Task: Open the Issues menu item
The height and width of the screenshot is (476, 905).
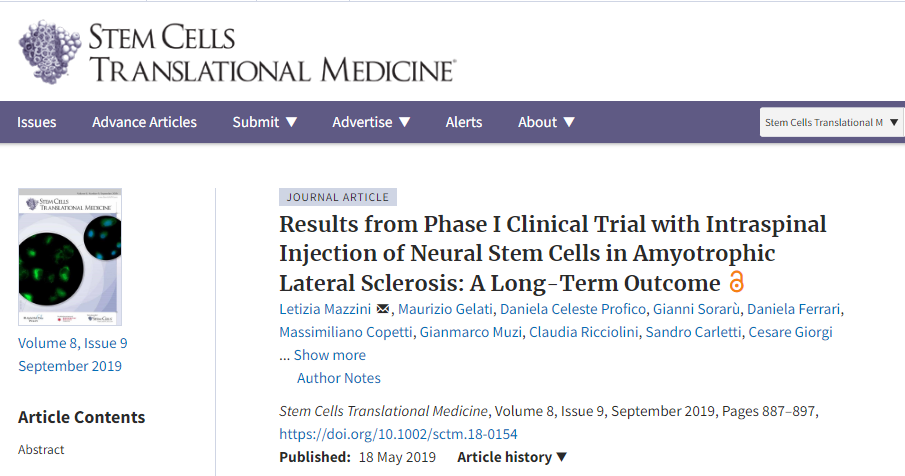Action: pos(37,122)
